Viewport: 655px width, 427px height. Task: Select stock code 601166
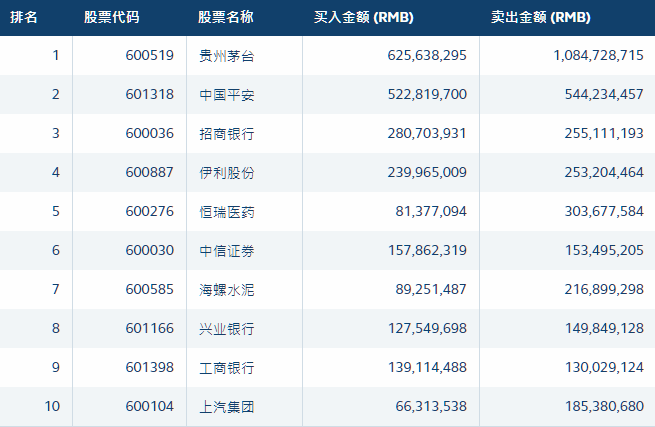coord(150,328)
